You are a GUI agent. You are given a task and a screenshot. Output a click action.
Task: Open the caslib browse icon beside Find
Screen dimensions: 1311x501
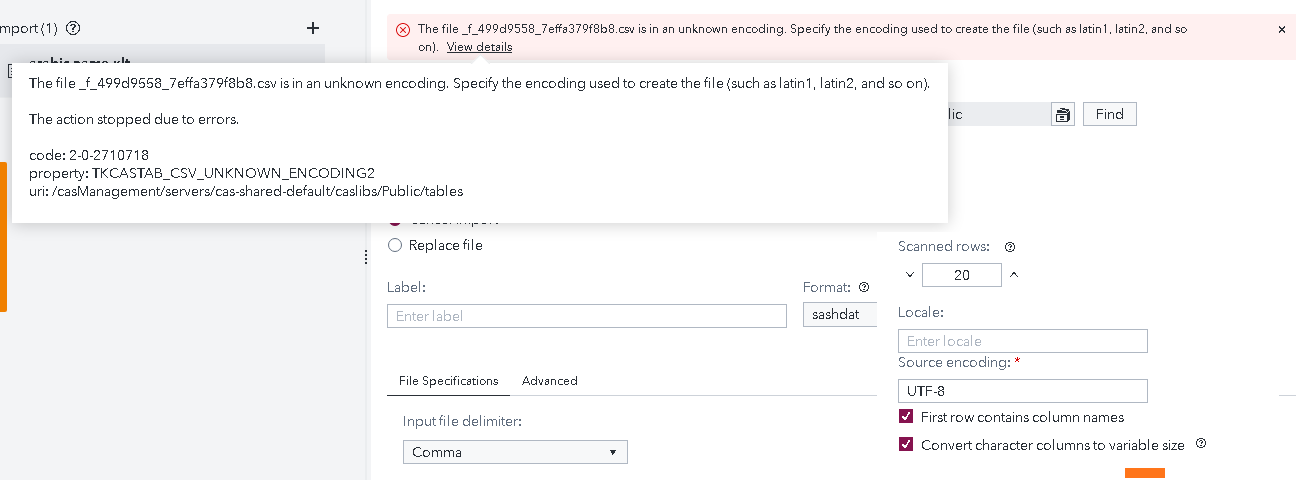[1062, 114]
